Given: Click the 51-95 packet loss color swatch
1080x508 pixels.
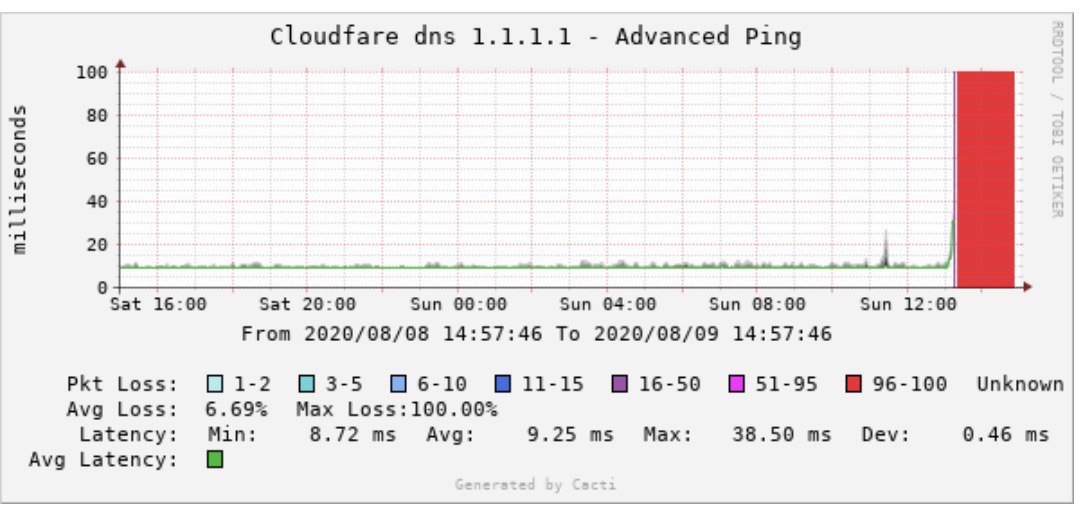Looking at the screenshot, I should pyautogui.click(x=736, y=383).
